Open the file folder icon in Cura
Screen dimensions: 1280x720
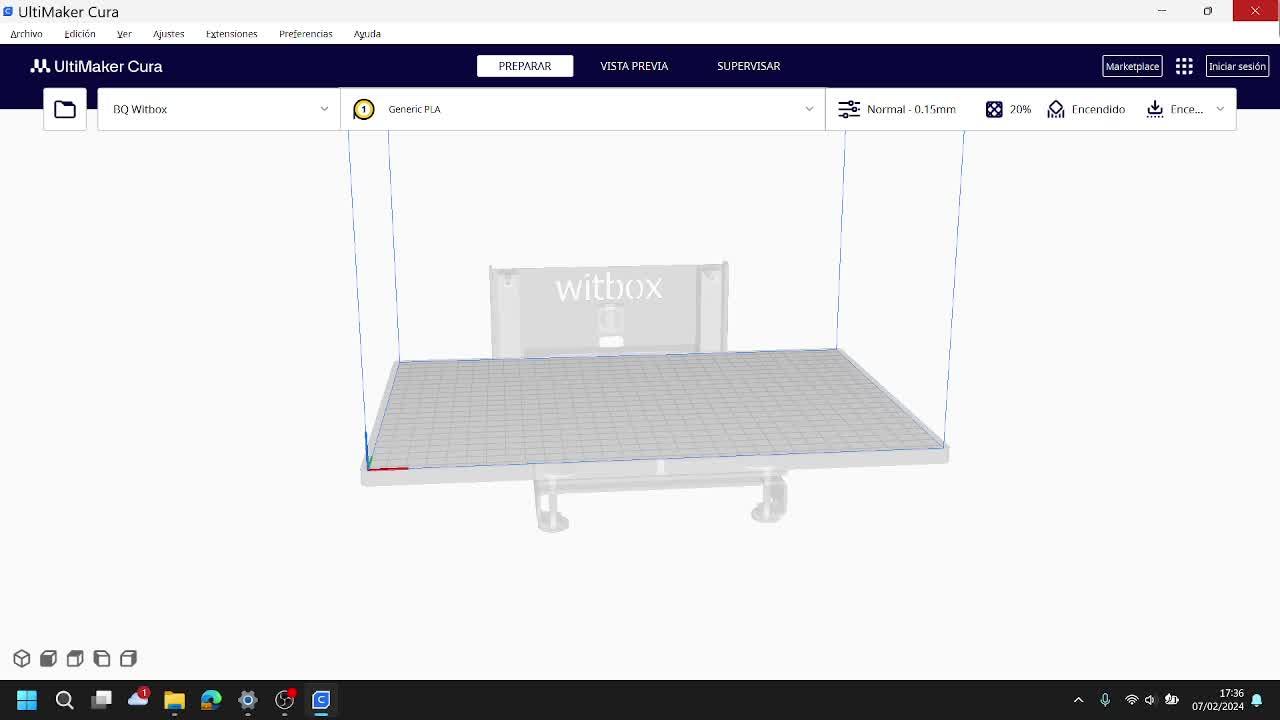click(65, 109)
